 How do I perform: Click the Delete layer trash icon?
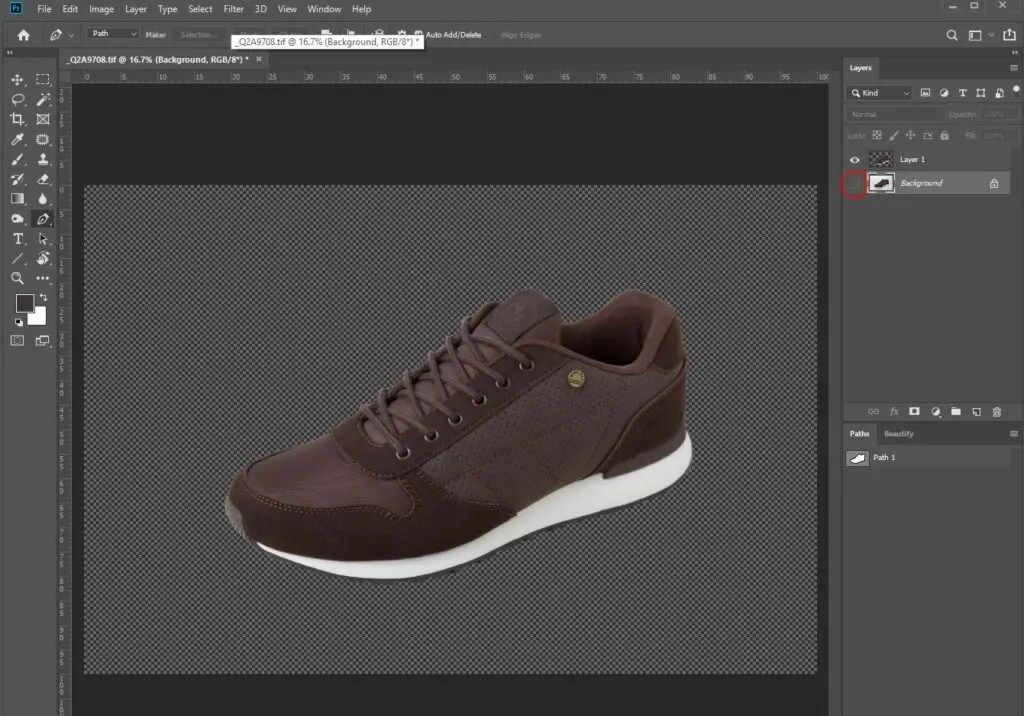point(997,412)
